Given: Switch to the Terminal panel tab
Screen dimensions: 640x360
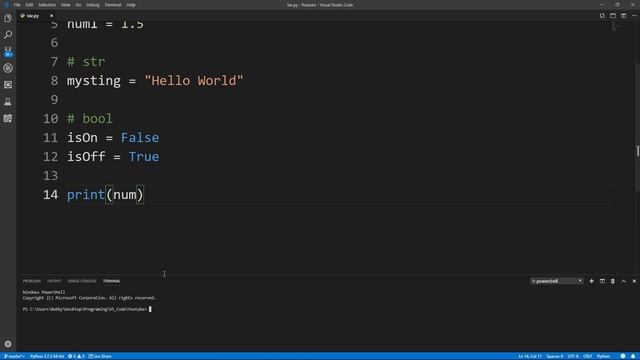Looking at the screenshot, I should point(111,281).
